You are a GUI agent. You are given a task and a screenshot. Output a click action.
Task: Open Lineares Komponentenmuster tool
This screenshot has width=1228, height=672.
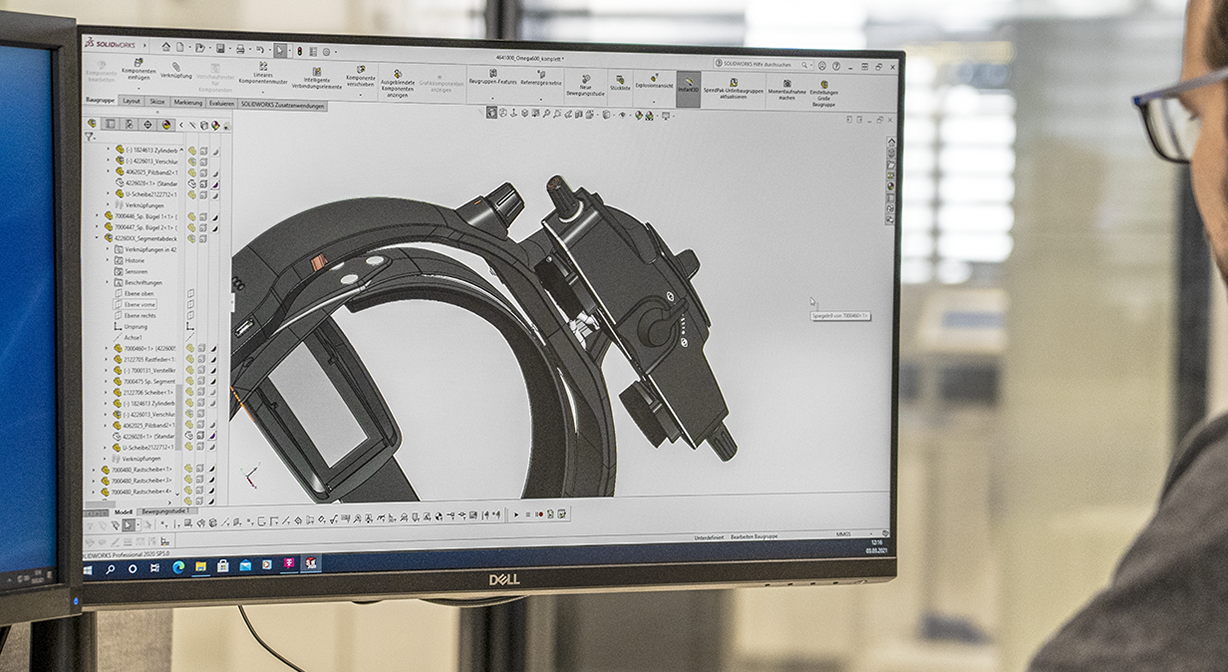(x=263, y=75)
